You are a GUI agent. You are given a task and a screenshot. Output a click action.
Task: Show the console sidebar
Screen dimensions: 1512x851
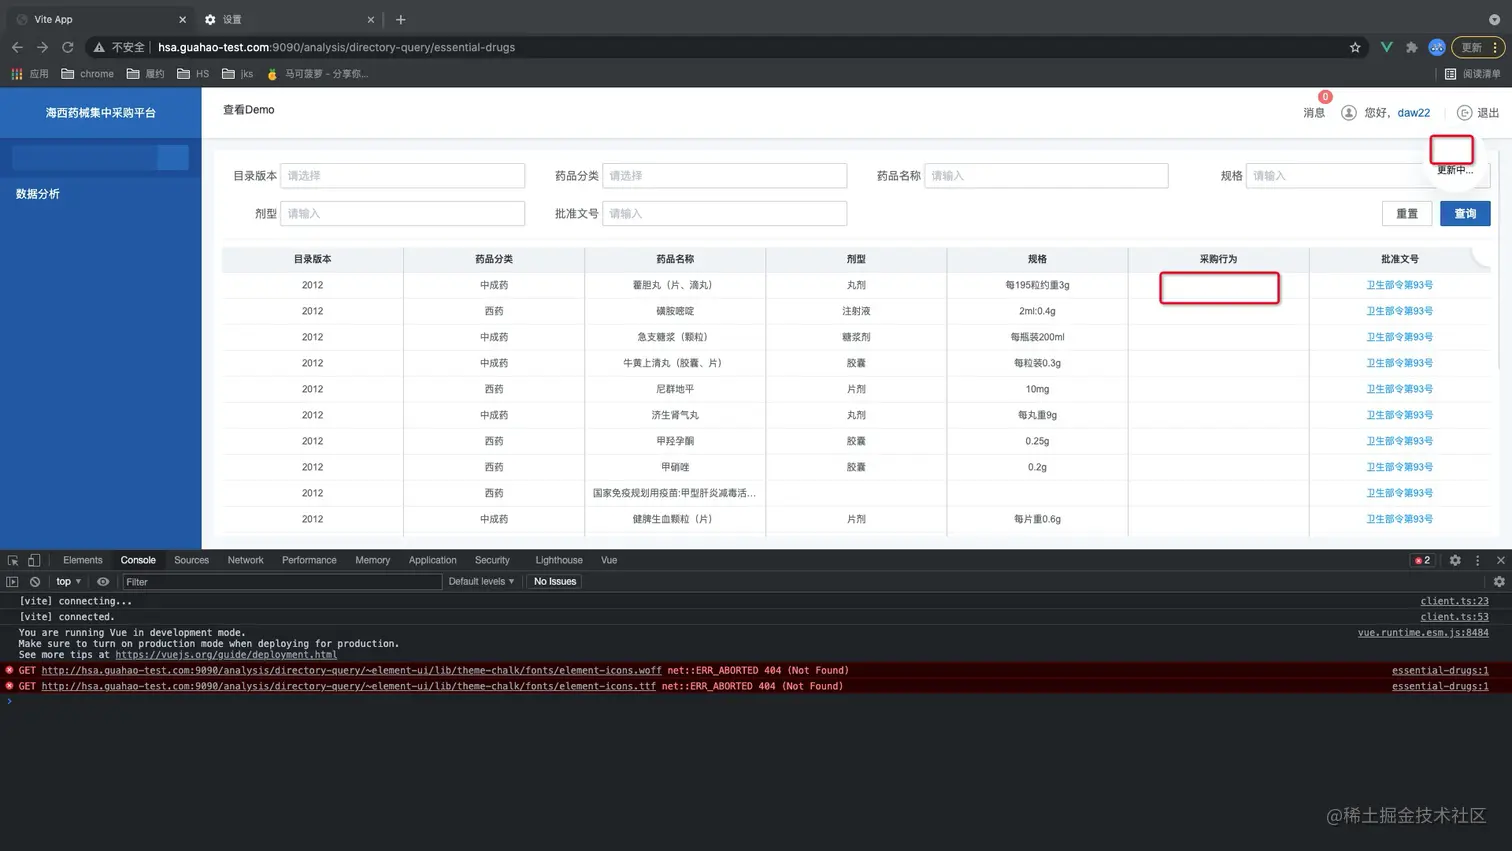(12, 582)
